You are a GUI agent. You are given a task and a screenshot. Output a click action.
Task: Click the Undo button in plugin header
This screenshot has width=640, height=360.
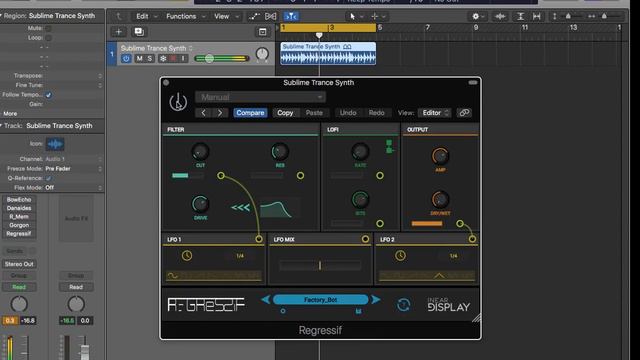tap(348, 113)
